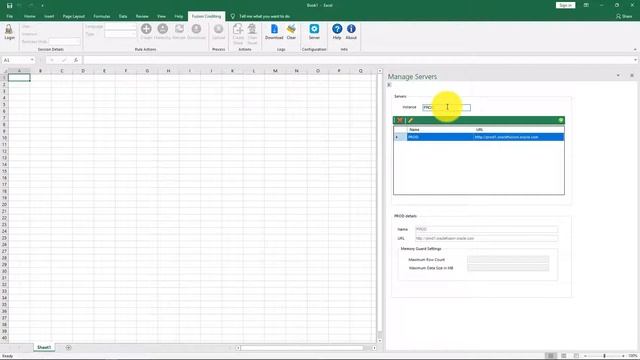Expand the formula bar arrow
The width and height of the screenshot is (640, 360).
point(636,60)
